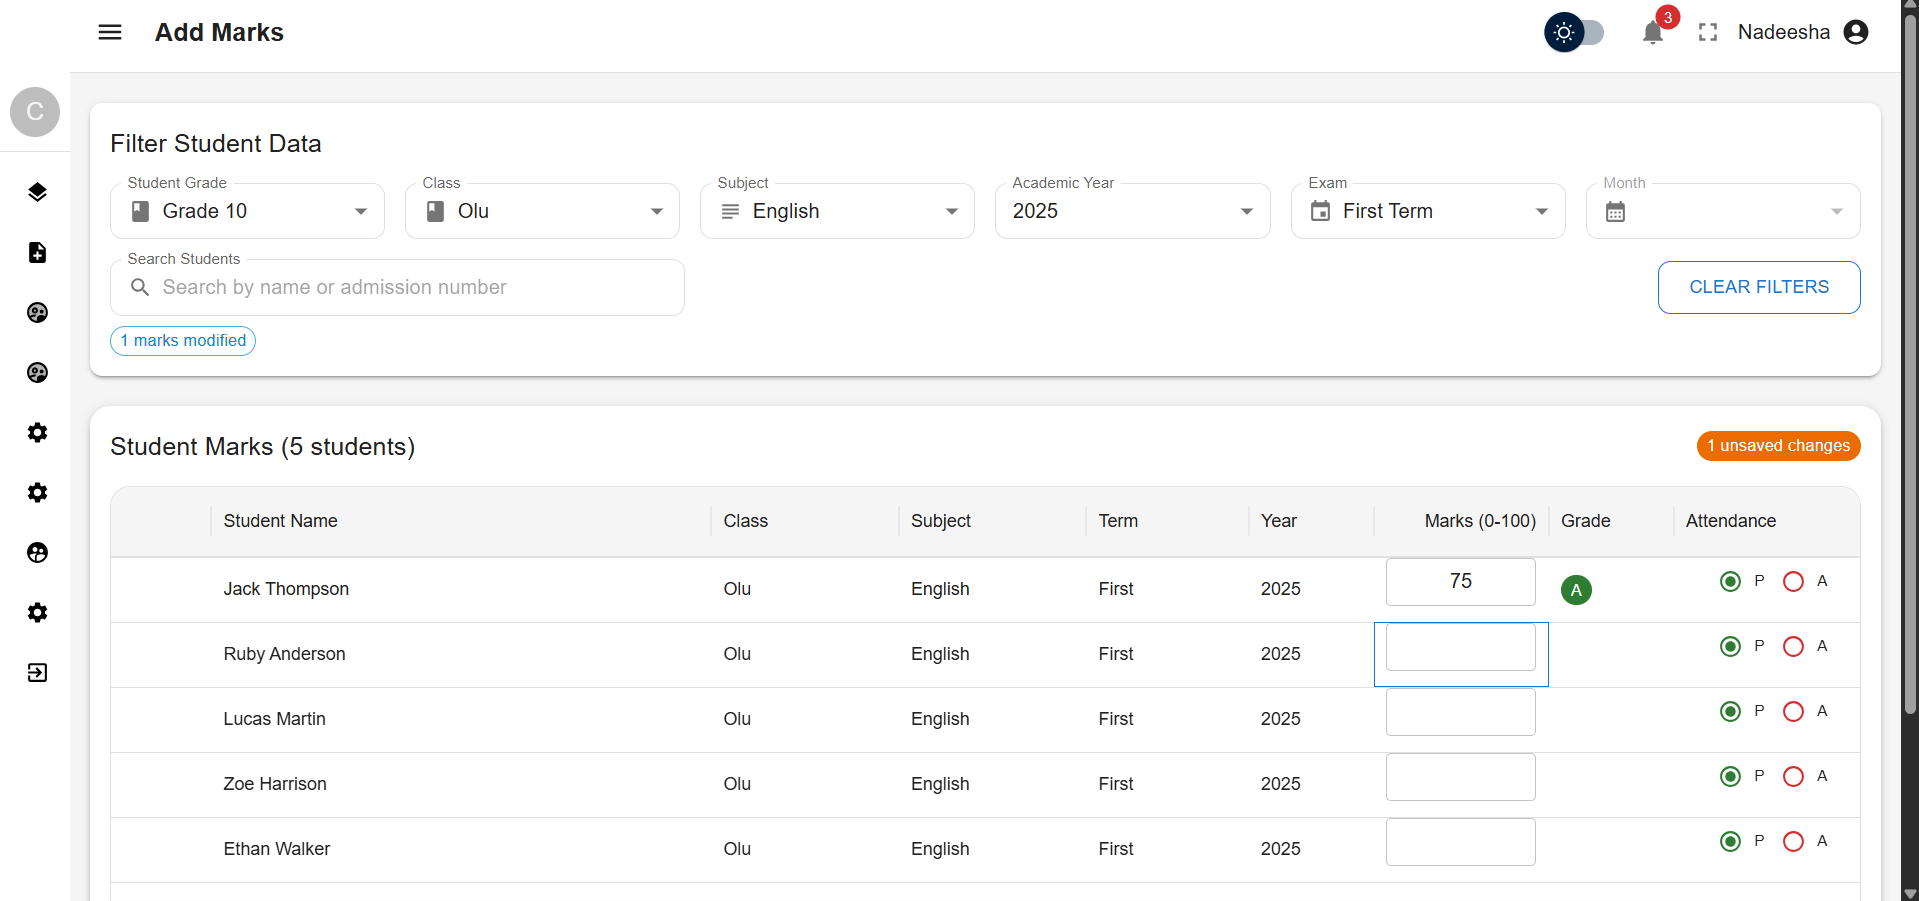
Task: Click the notifications bell icon
Action: [x=1652, y=33]
